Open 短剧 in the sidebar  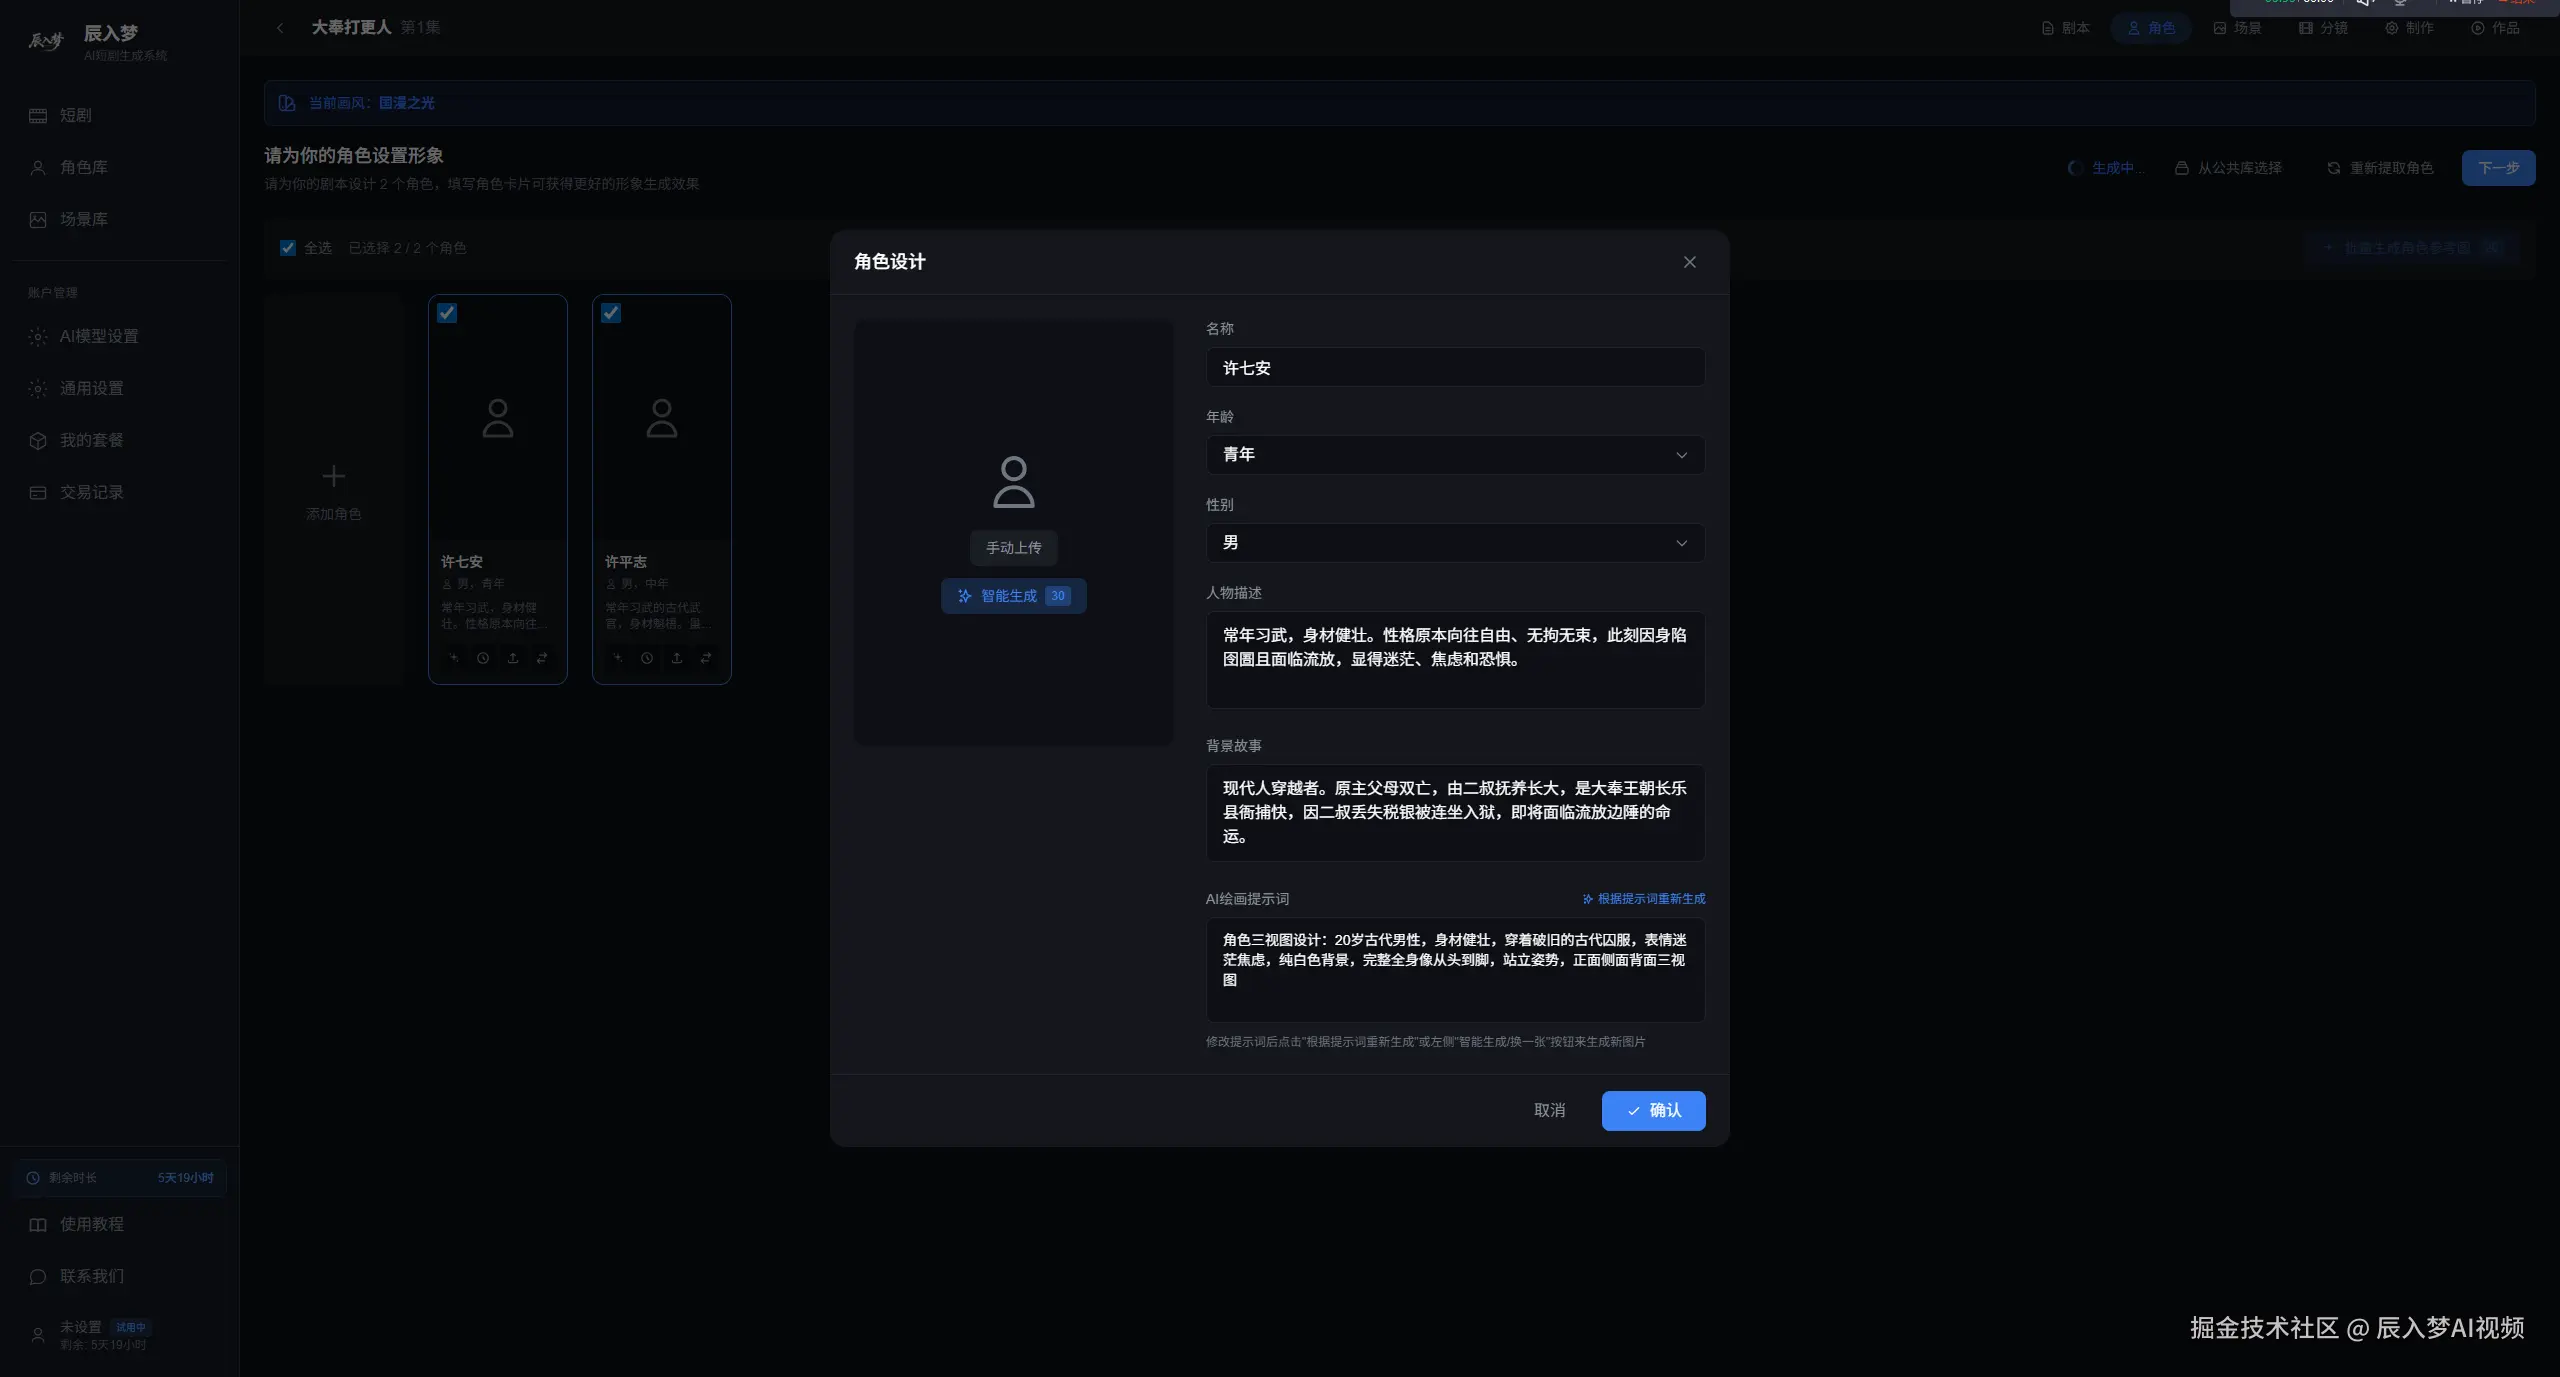click(x=75, y=115)
